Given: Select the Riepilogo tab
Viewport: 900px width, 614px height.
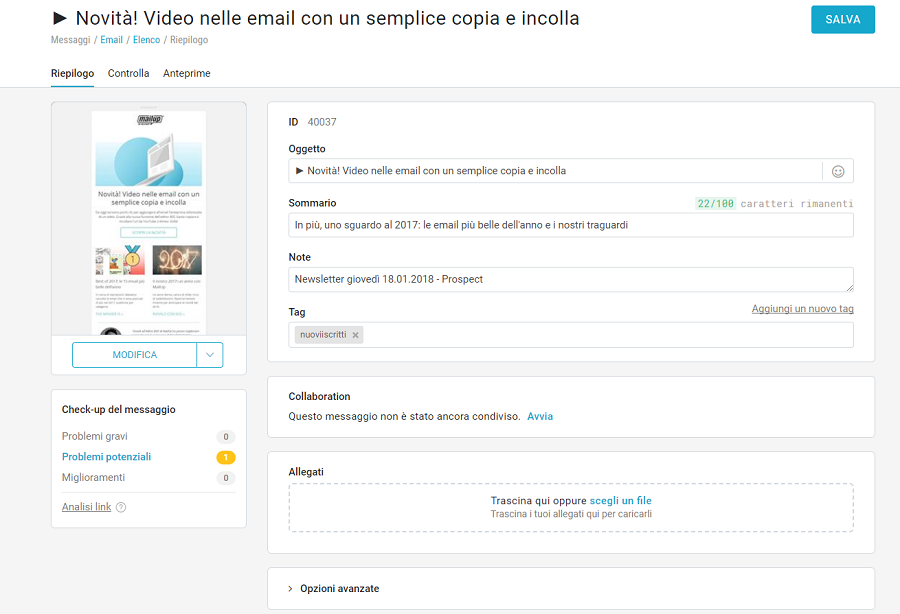Looking at the screenshot, I should tap(72, 74).
